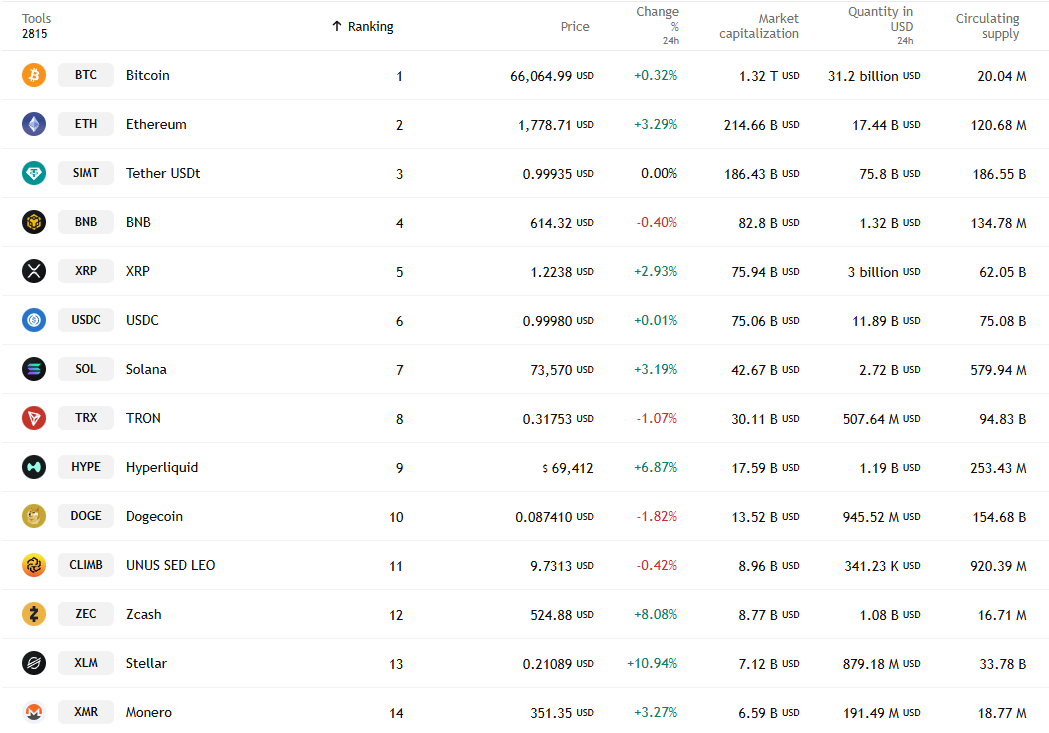Sort by the Price column header
The width and height of the screenshot is (1049, 733).
pyautogui.click(x=575, y=26)
